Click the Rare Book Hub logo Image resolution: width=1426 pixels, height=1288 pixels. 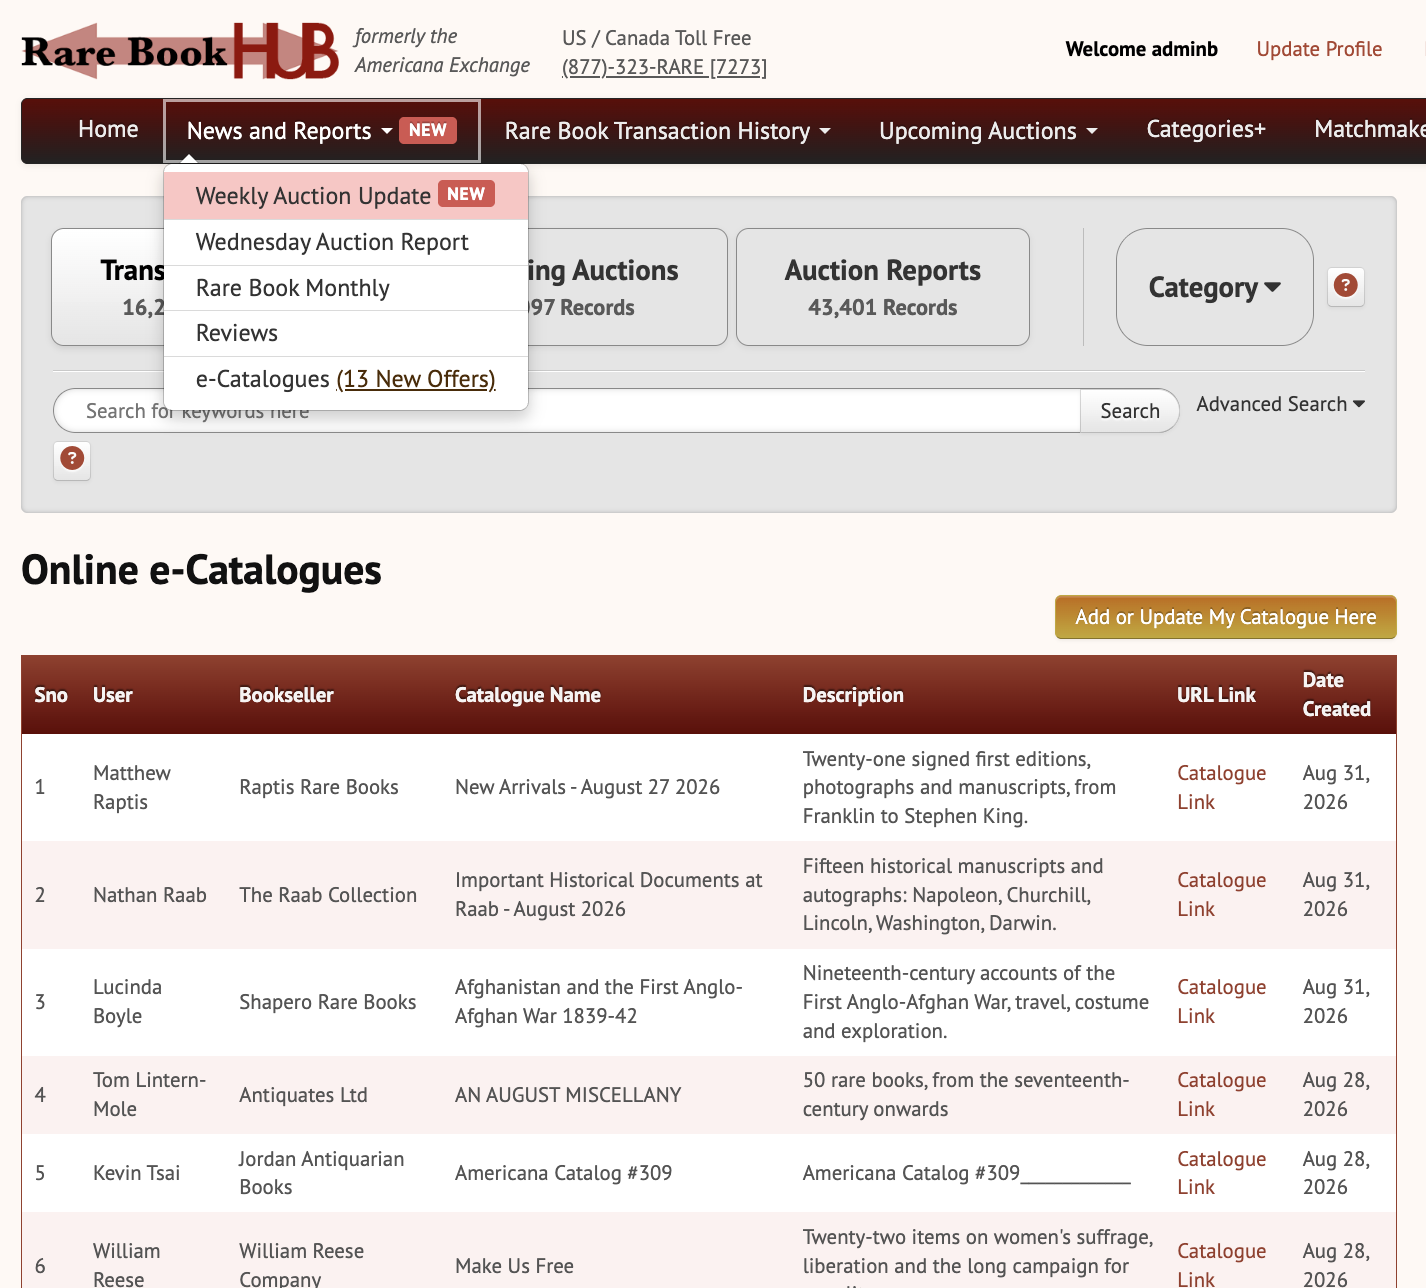click(x=180, y=50)
